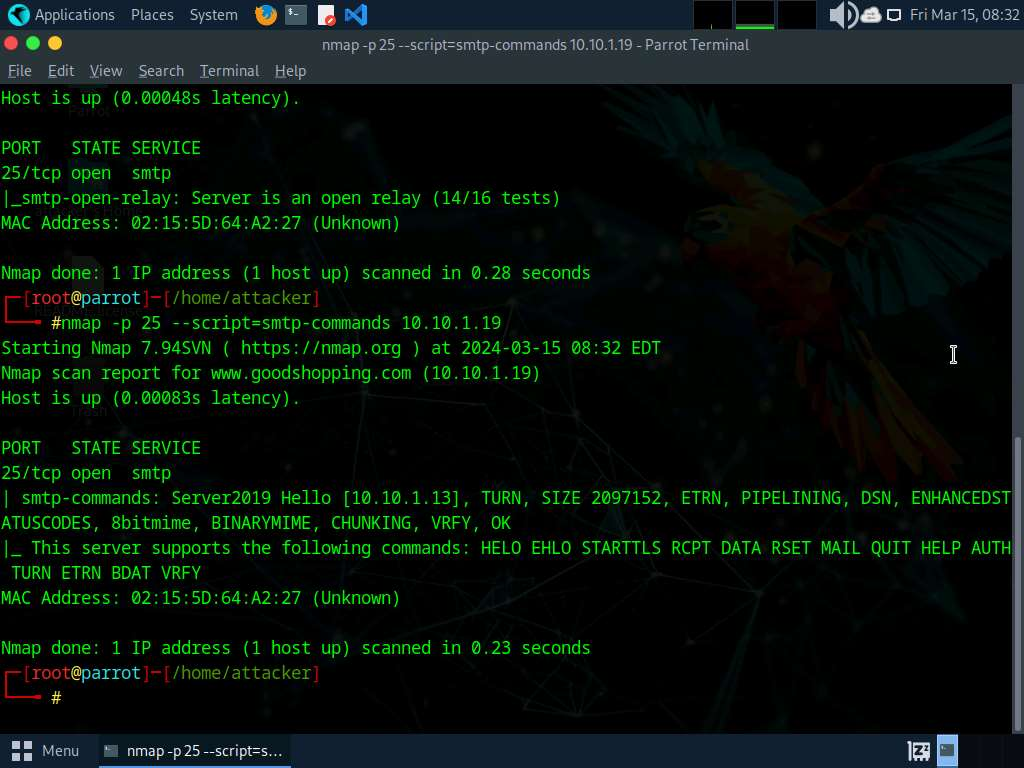
Task: Open a new terminal from panel launcher
Action: click(x=295, y=15)
